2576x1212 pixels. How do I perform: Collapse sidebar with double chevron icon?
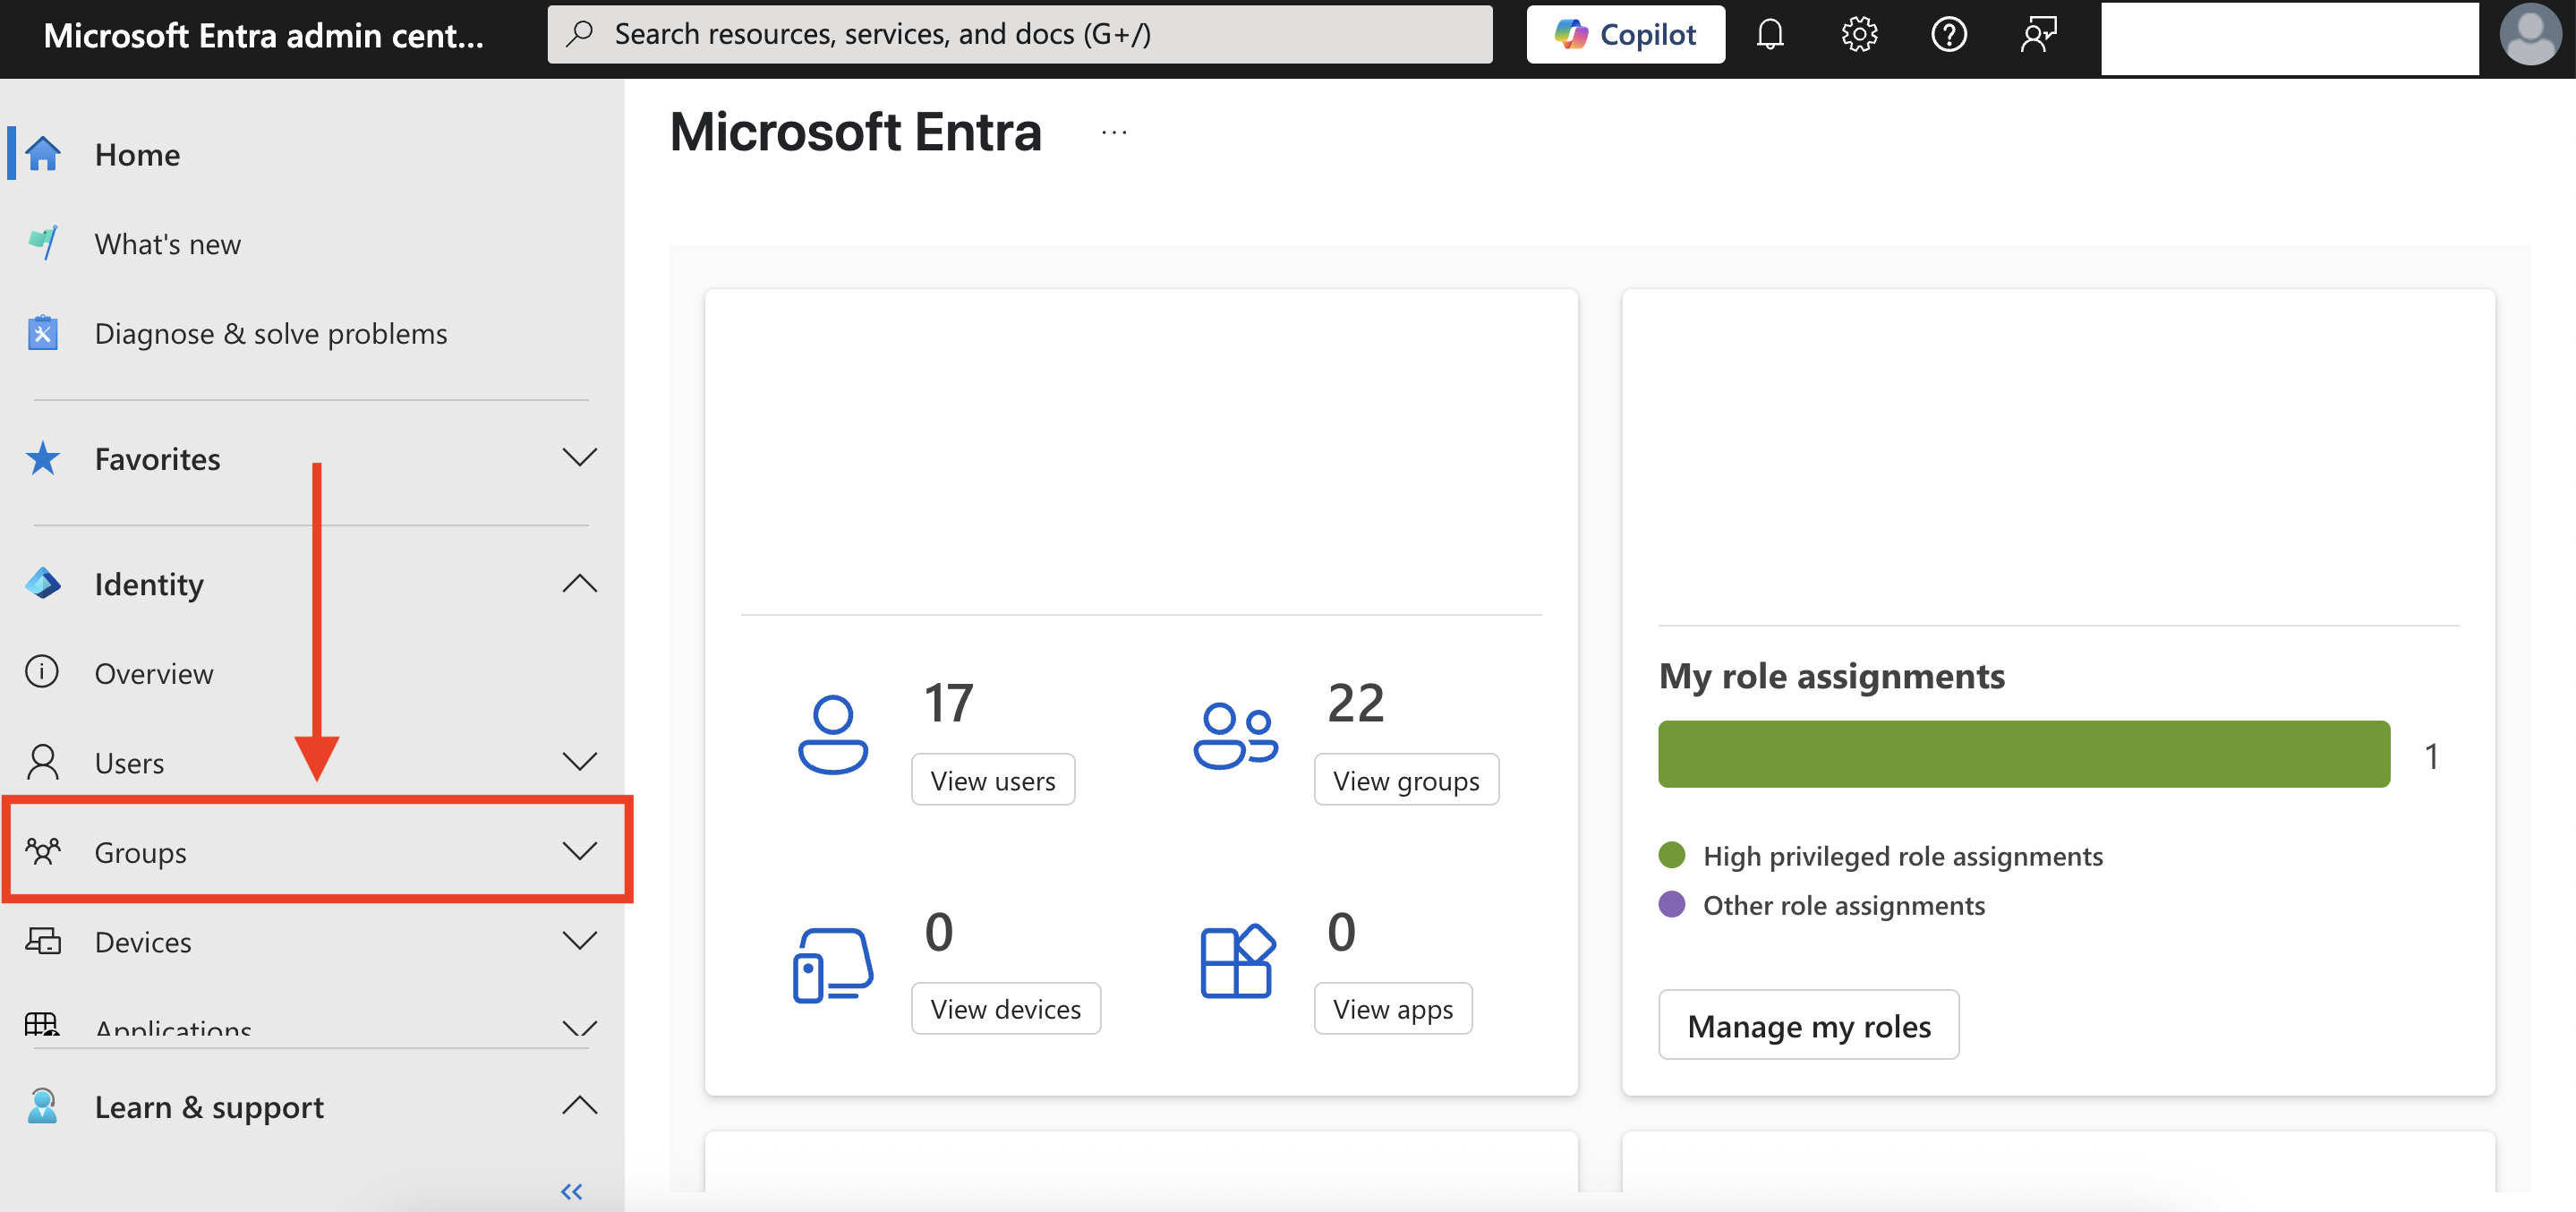coord(571,1190)
